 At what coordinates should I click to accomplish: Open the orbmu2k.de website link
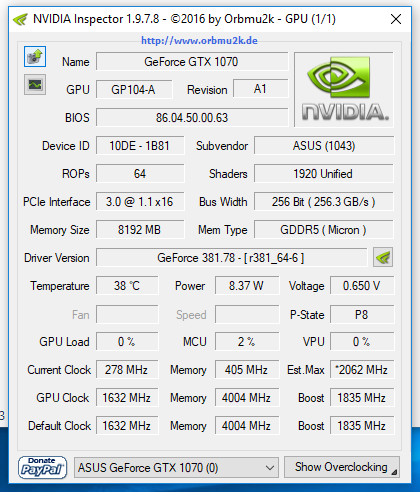[x=199, y=41]
